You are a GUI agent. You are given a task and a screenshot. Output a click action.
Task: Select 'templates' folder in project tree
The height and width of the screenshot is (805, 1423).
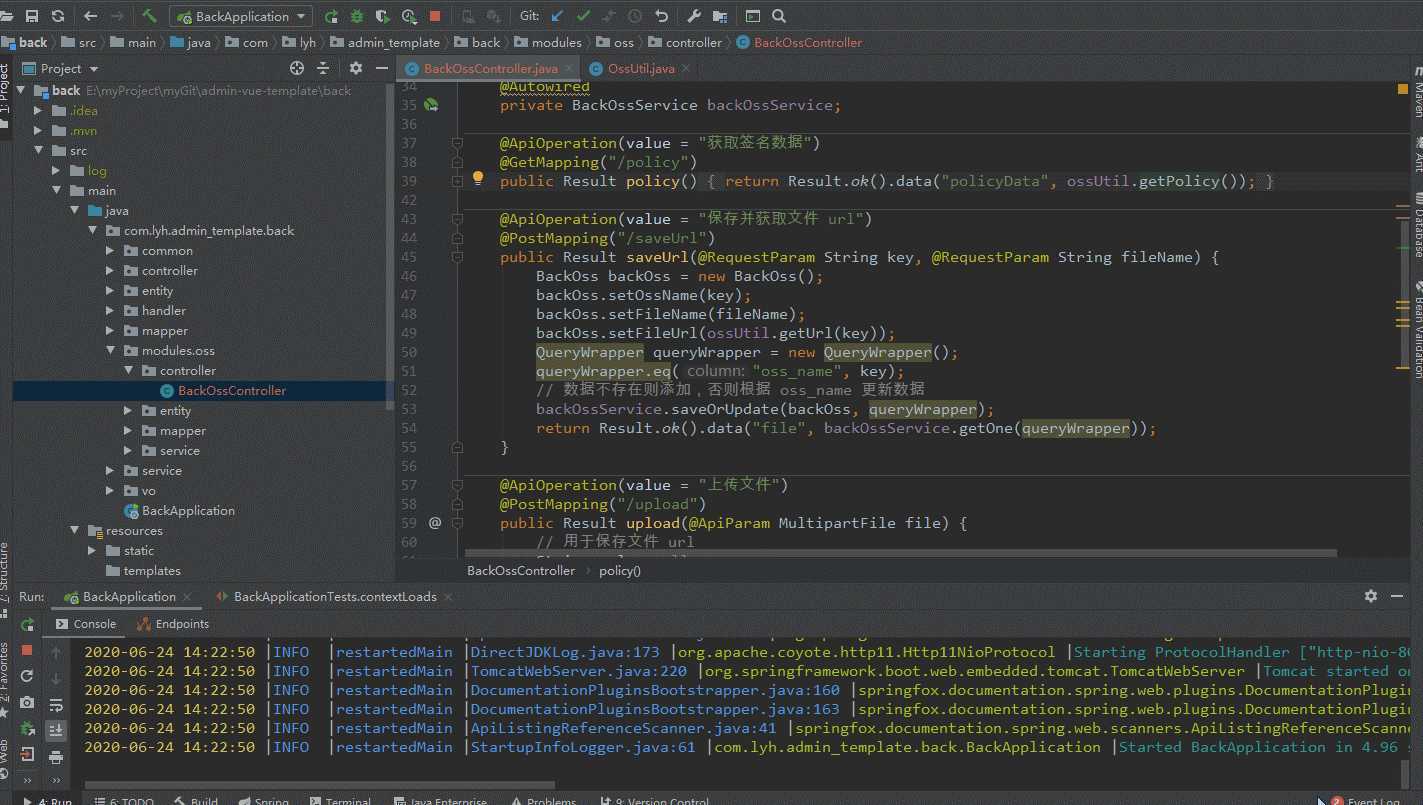pyautogui.click(x=143, y=571)
